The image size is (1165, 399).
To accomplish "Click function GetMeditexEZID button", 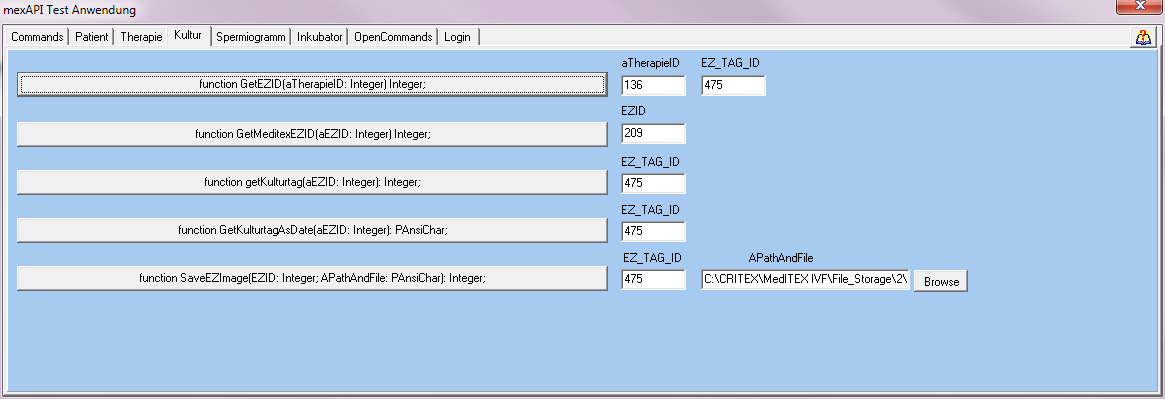I will 312,134.
